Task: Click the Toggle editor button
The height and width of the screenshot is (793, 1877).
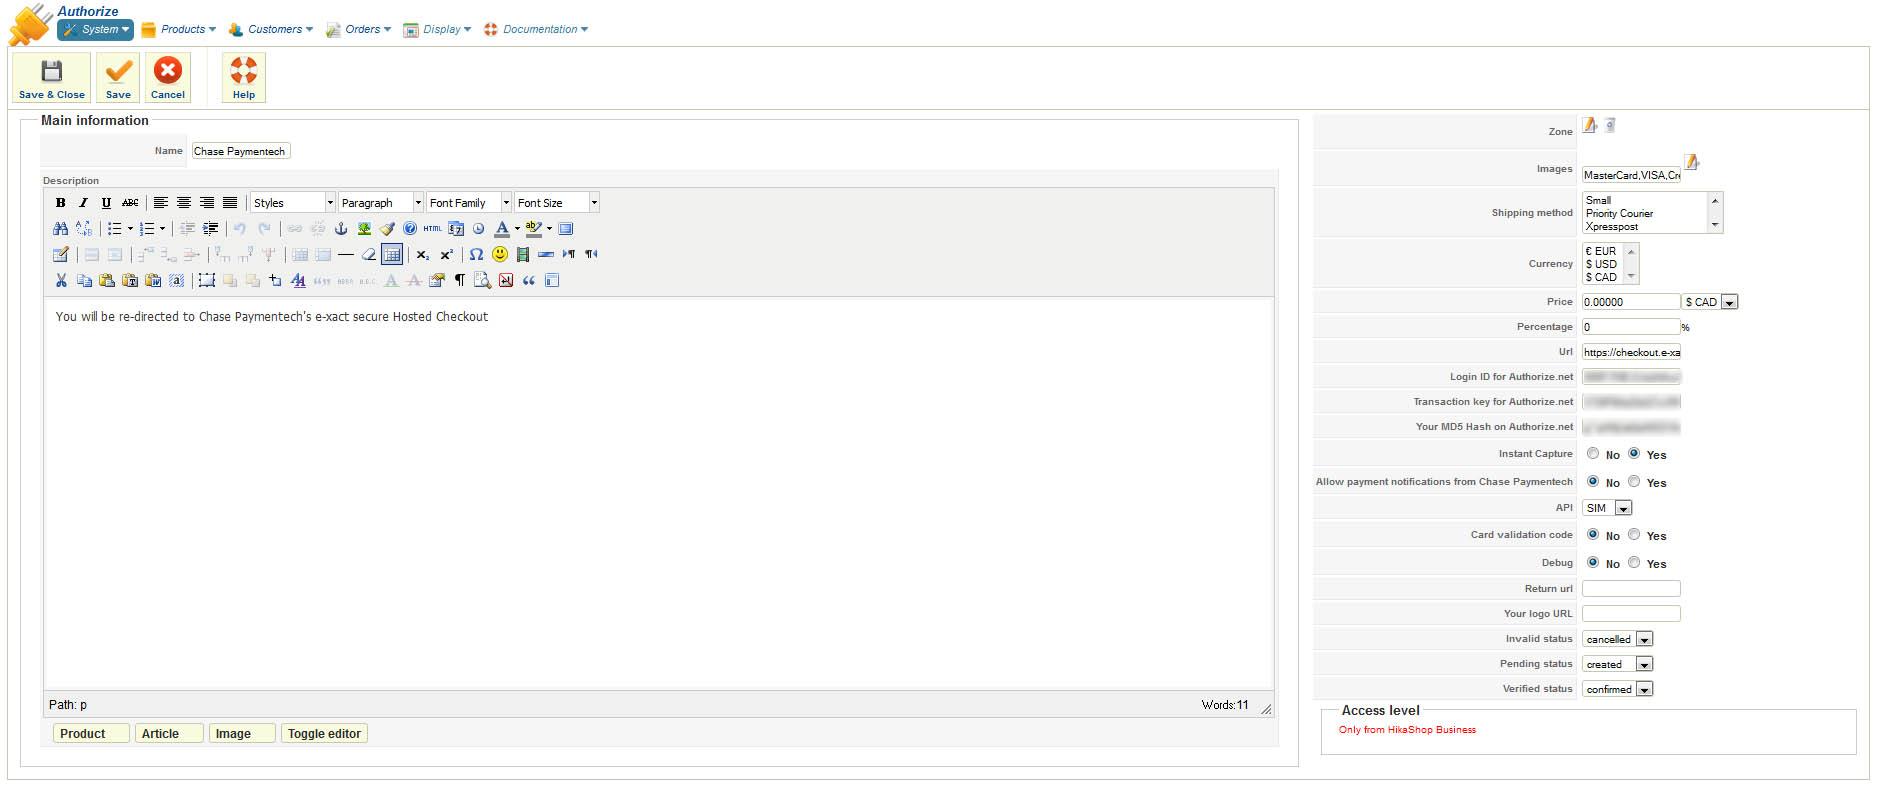Action: [x=324, y=734]
